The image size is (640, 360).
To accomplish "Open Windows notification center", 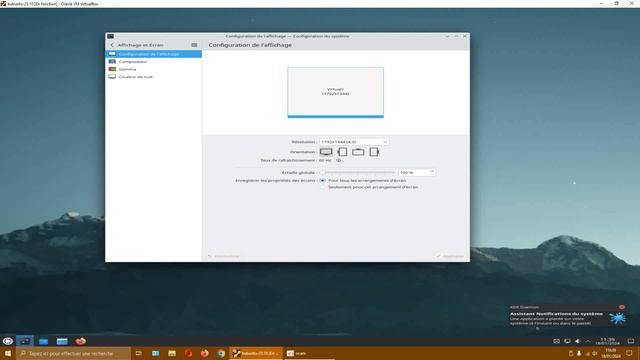I will pyautogui.click(x=629, y=353).
